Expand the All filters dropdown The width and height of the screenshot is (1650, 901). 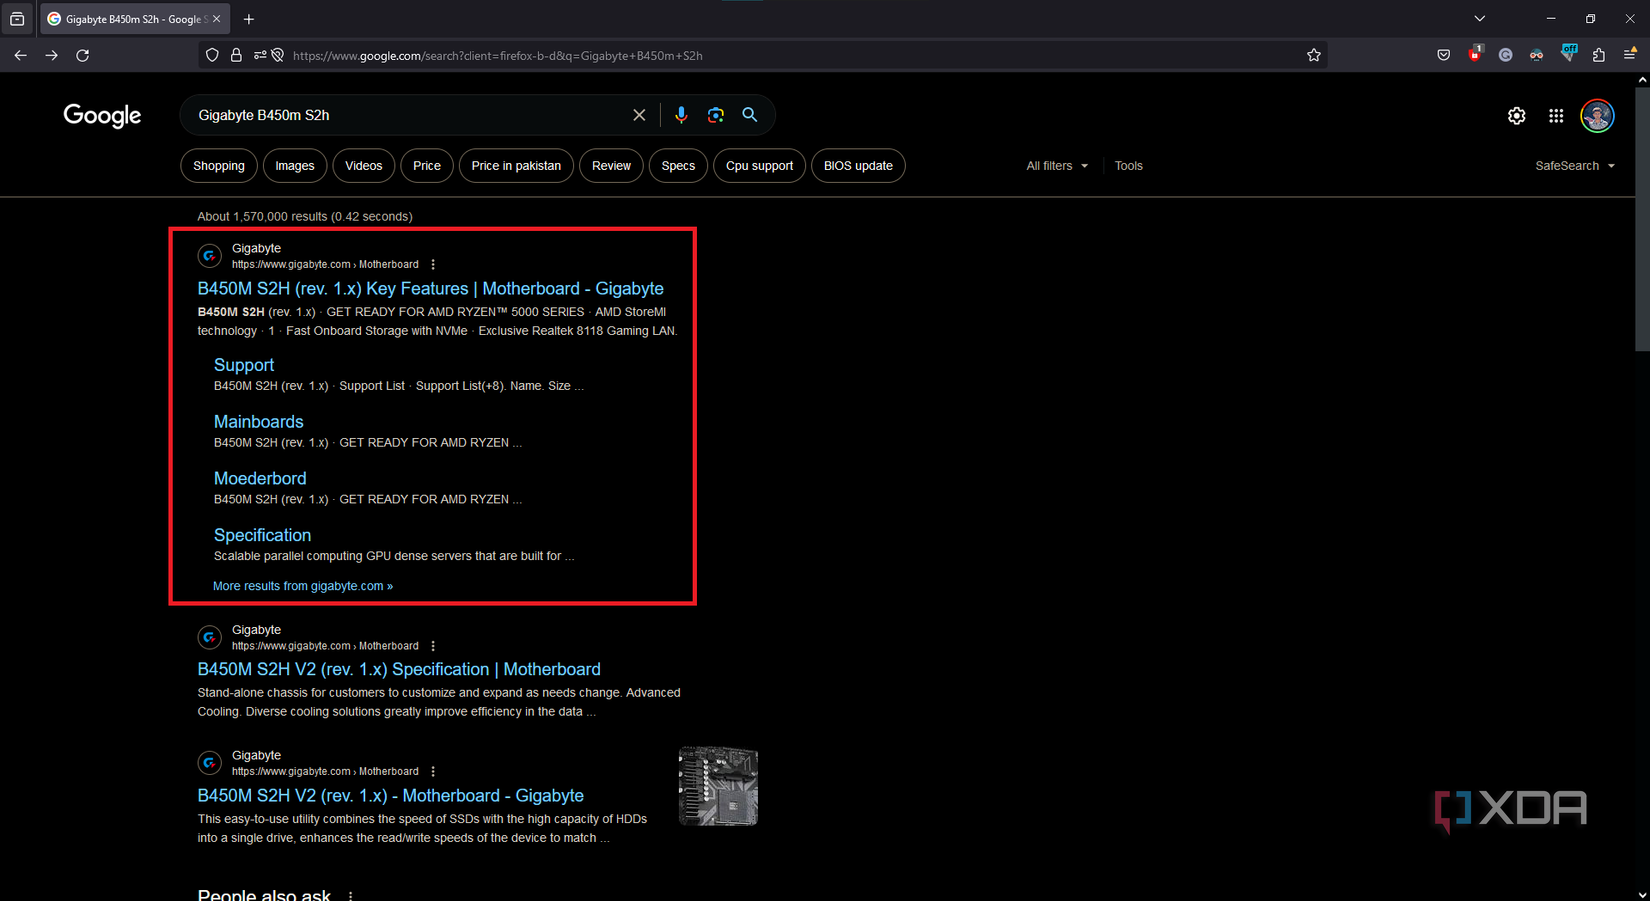click(x=1057, y=166)
